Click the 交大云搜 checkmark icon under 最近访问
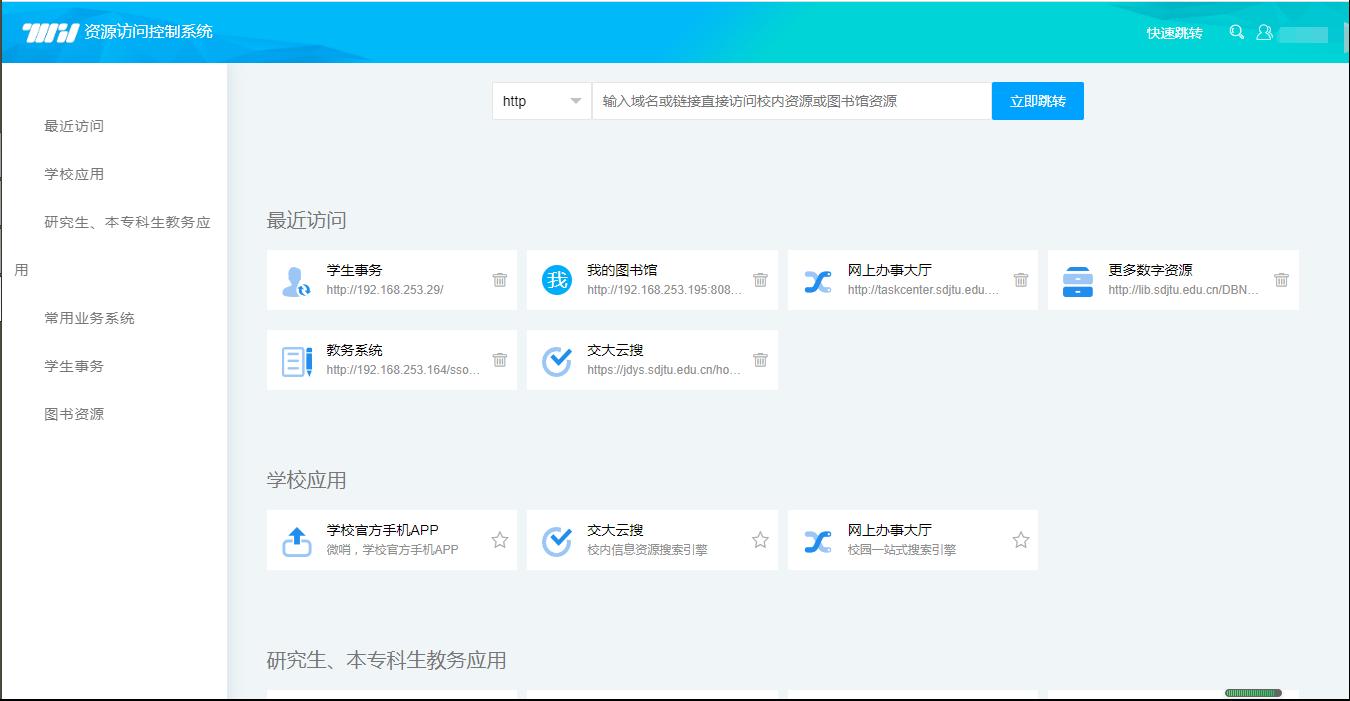This screenshot has height=701, width=1350. coord(557,361)
